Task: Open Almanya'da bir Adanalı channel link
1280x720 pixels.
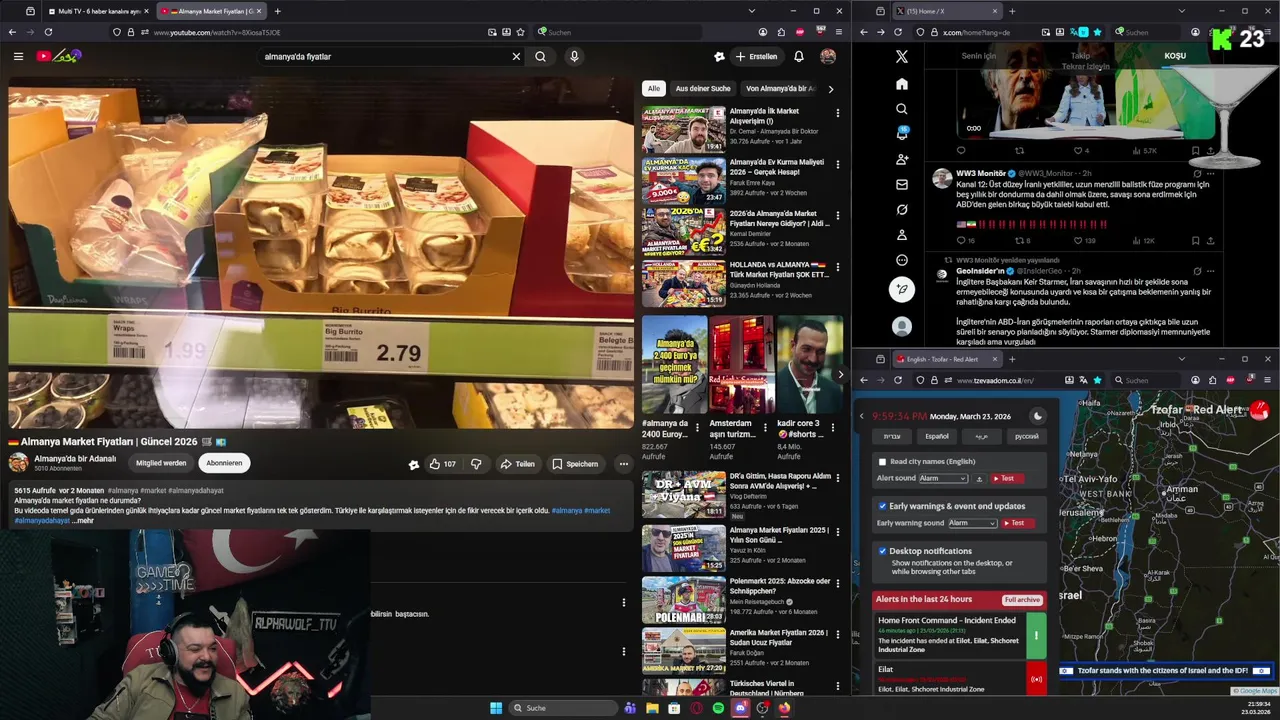Action: [75, 459]
